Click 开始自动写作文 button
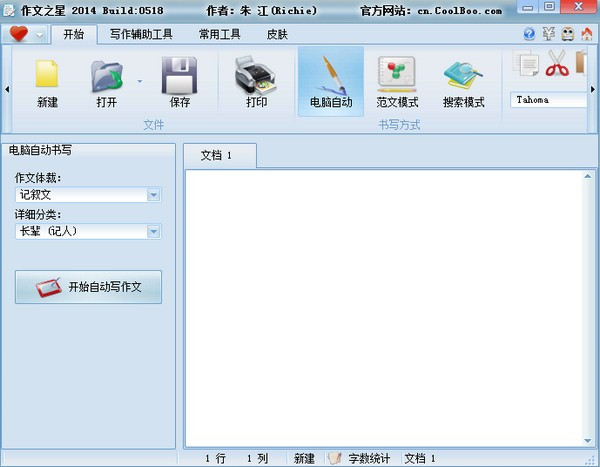Viewport: 600px width, 467px height. [88, 287]
